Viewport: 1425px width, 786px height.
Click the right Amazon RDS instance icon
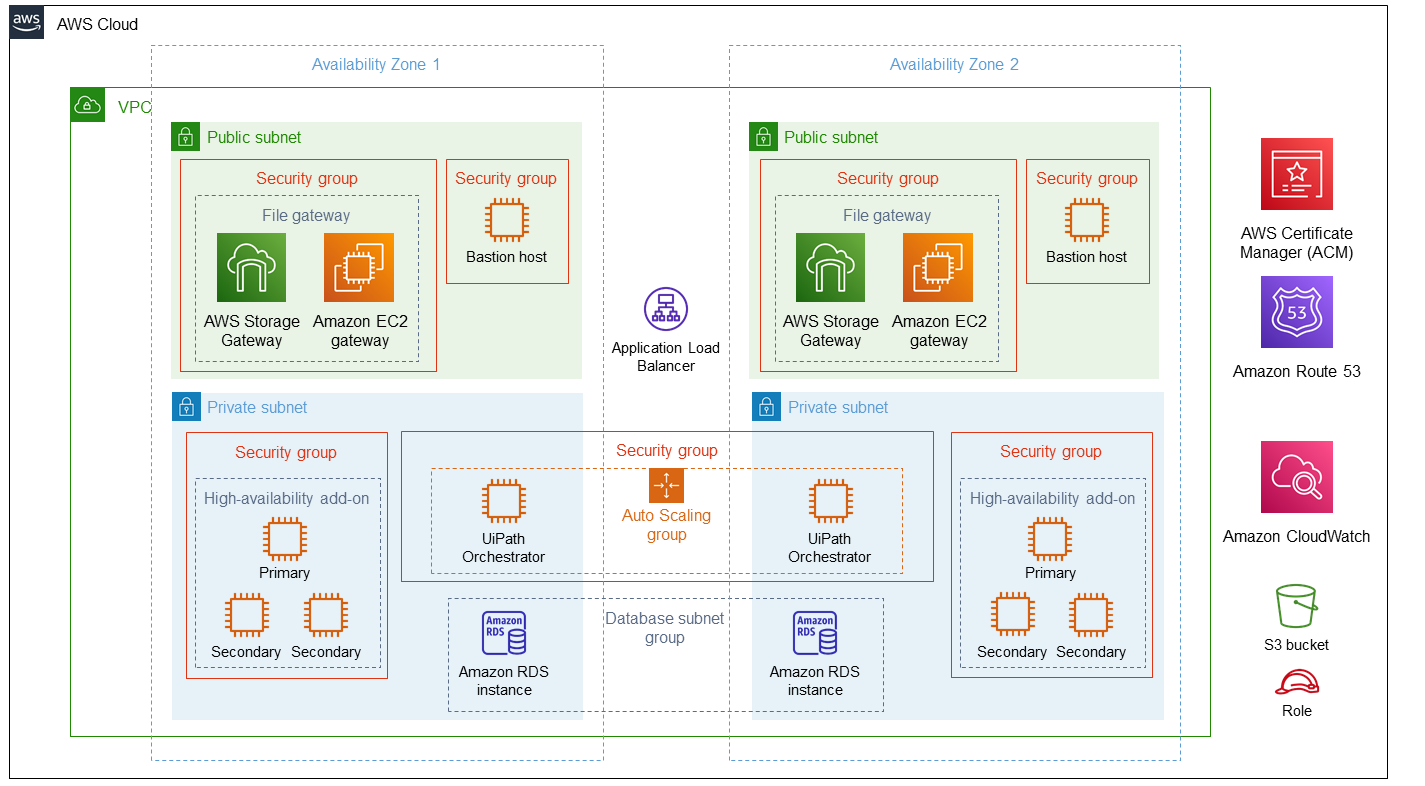pos(815,634)
